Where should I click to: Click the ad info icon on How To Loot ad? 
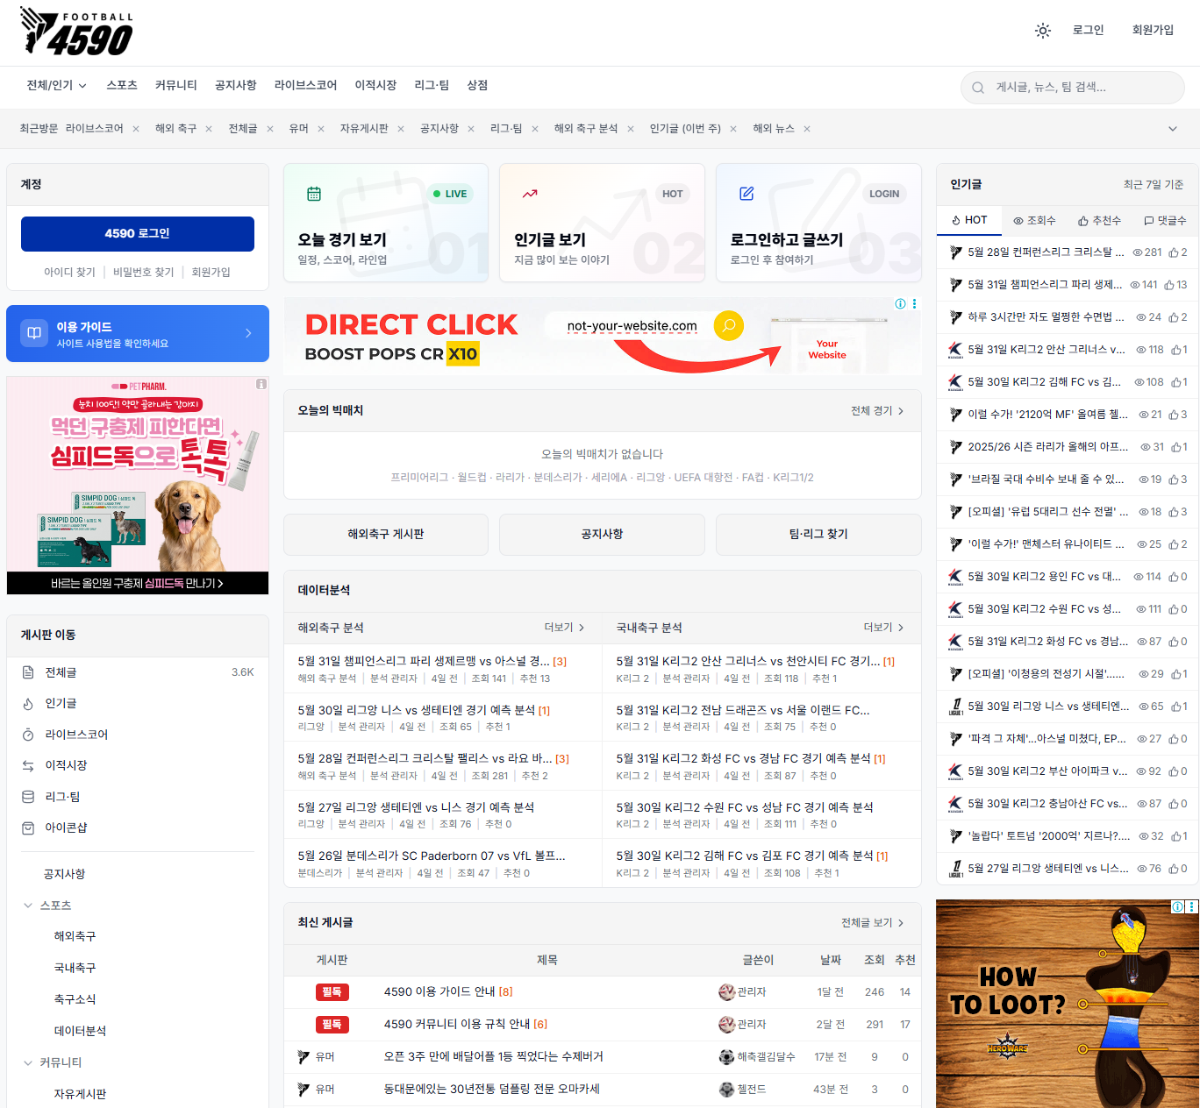[1177, 906]
